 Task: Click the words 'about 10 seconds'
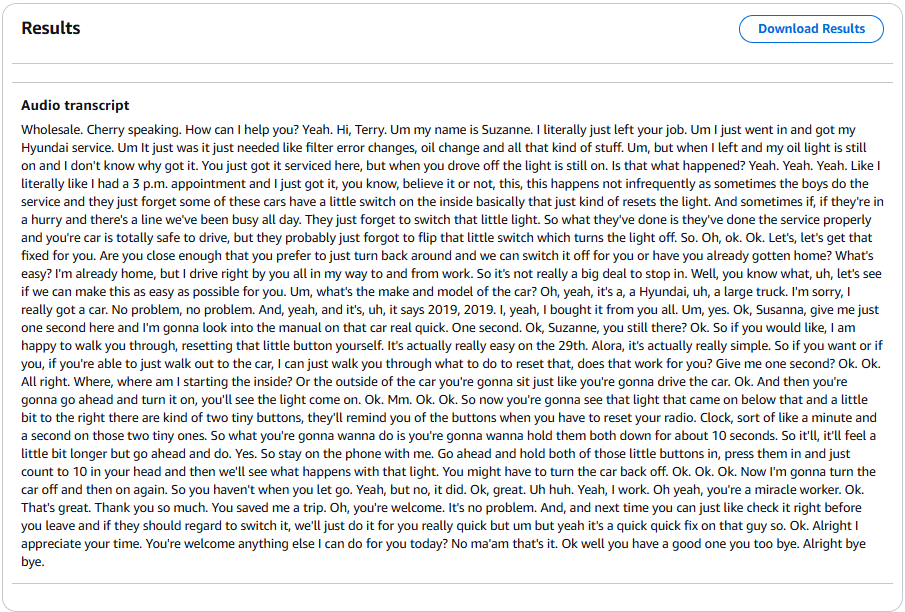click(726, 435)
